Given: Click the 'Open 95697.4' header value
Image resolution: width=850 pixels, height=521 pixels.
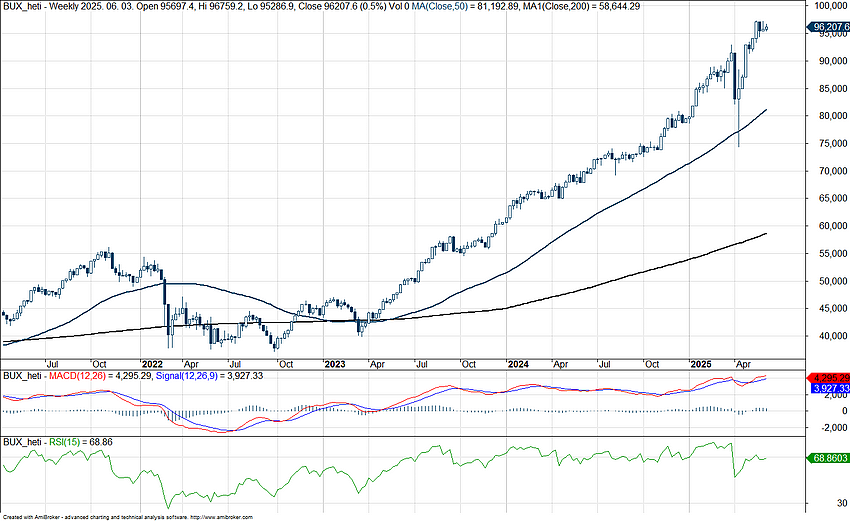Looking at the screenshot, I should 167,7.
